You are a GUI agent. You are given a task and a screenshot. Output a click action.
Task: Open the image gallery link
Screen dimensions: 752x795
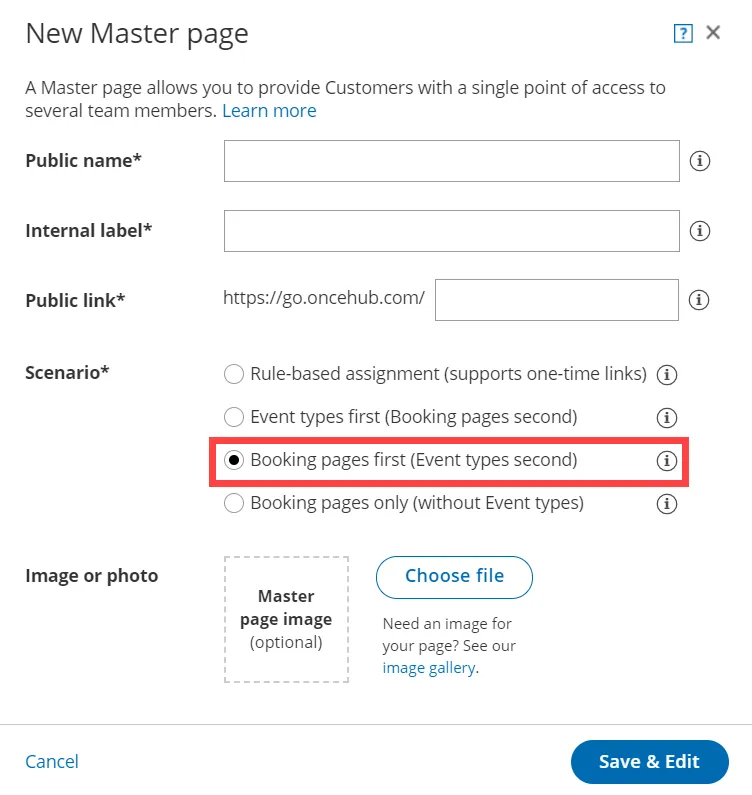click(x=429, y=668)
